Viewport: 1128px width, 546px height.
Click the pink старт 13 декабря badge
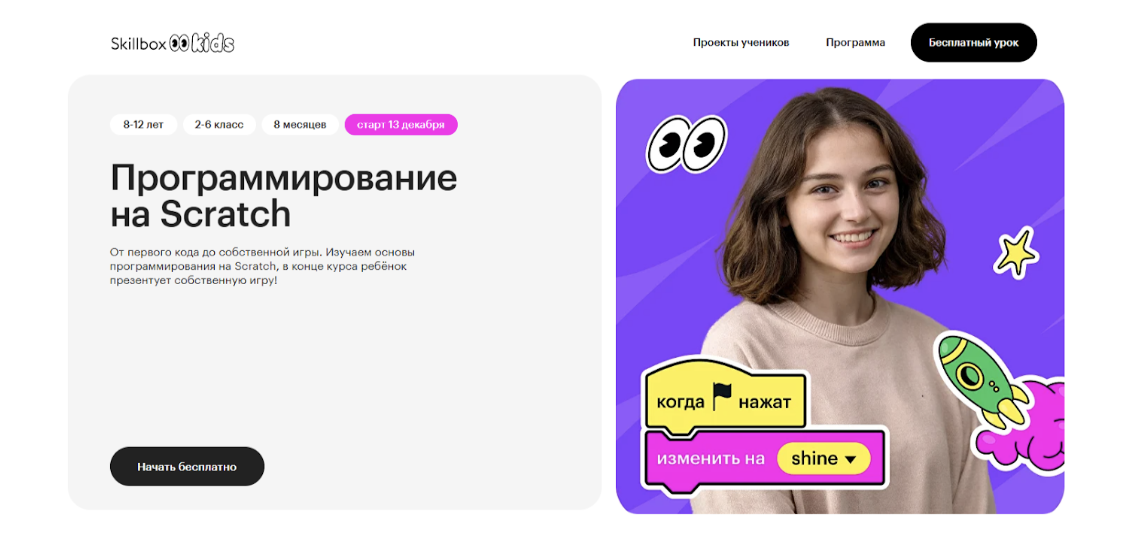(401, 124)
